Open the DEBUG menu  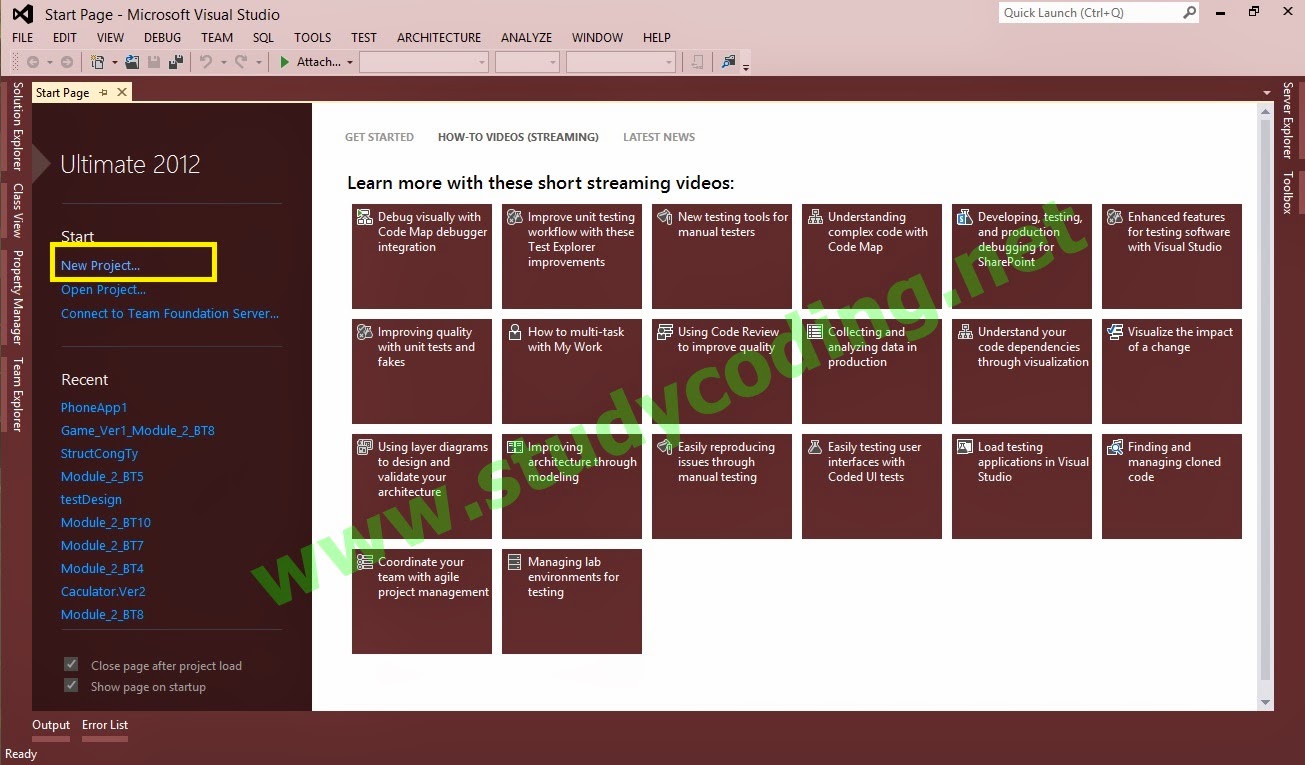coord(162,37)
